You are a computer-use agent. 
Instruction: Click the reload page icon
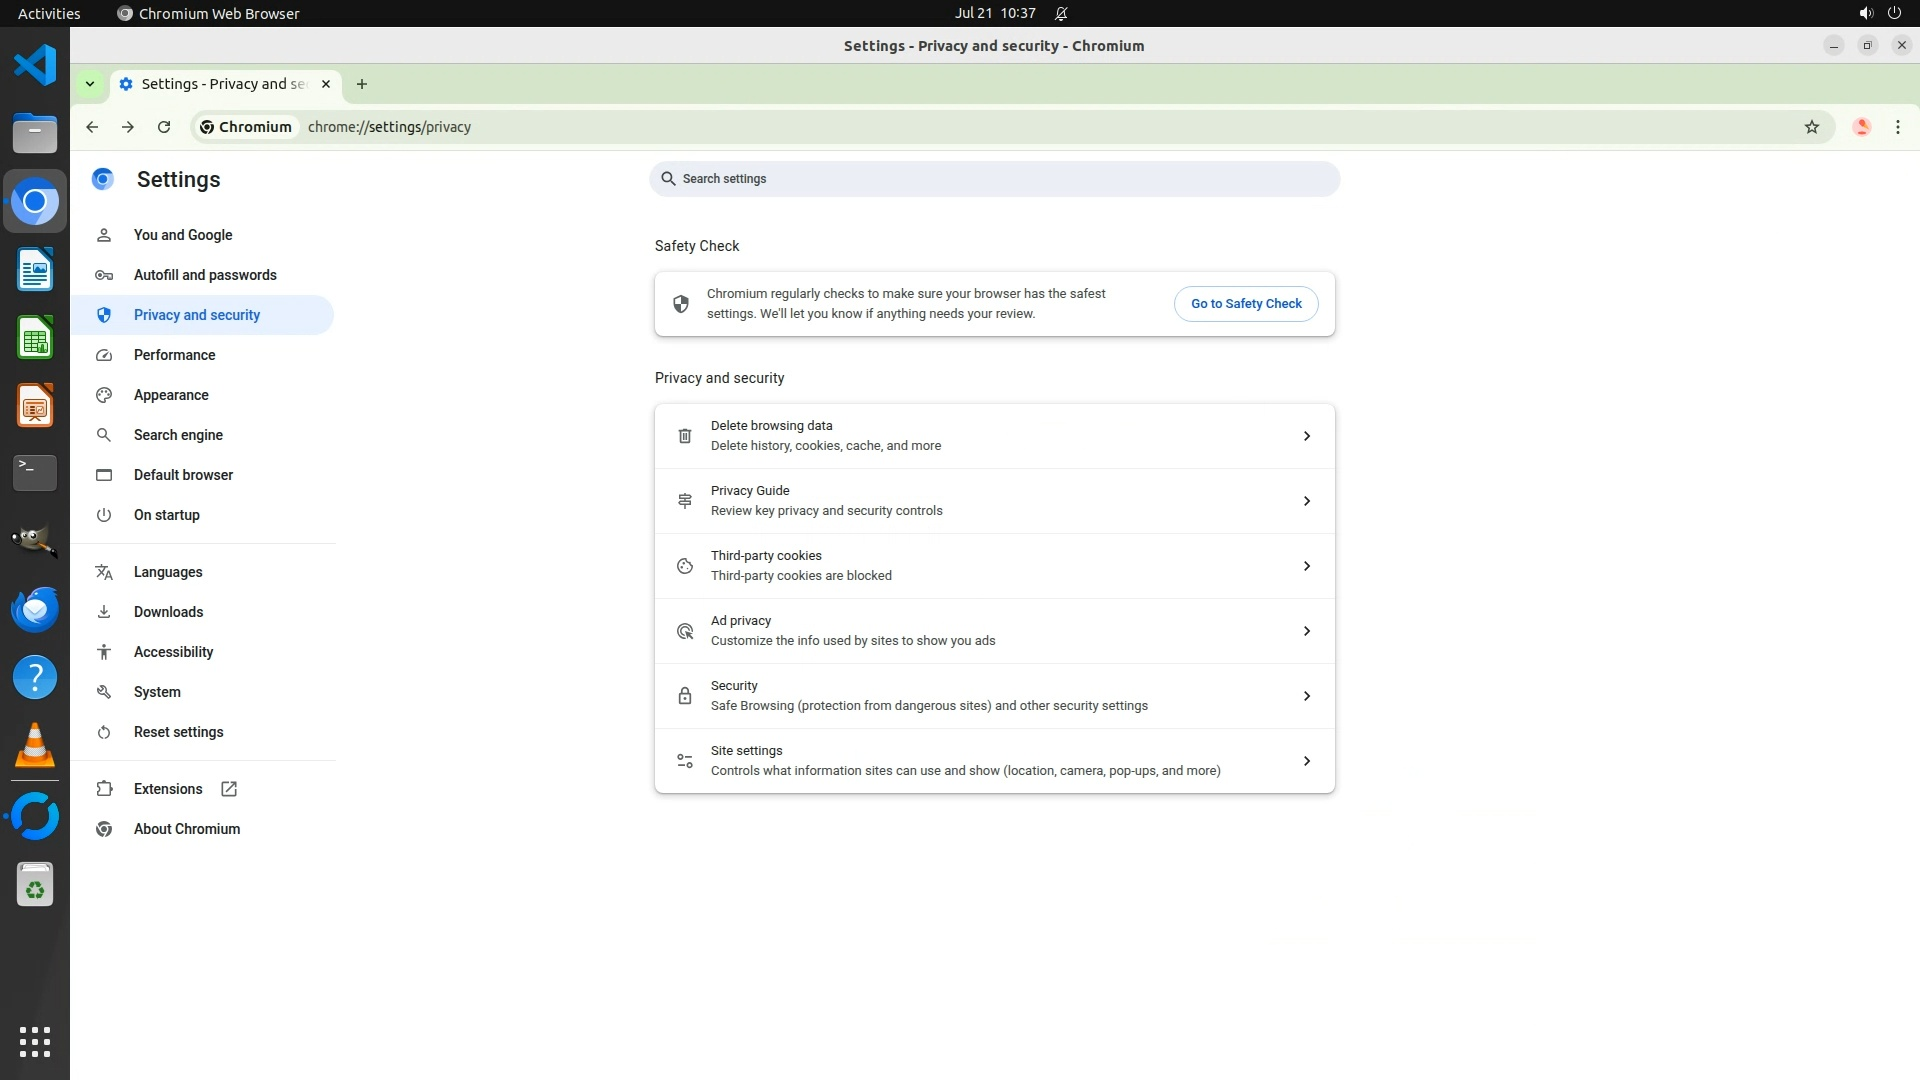(x=164, y=127)
